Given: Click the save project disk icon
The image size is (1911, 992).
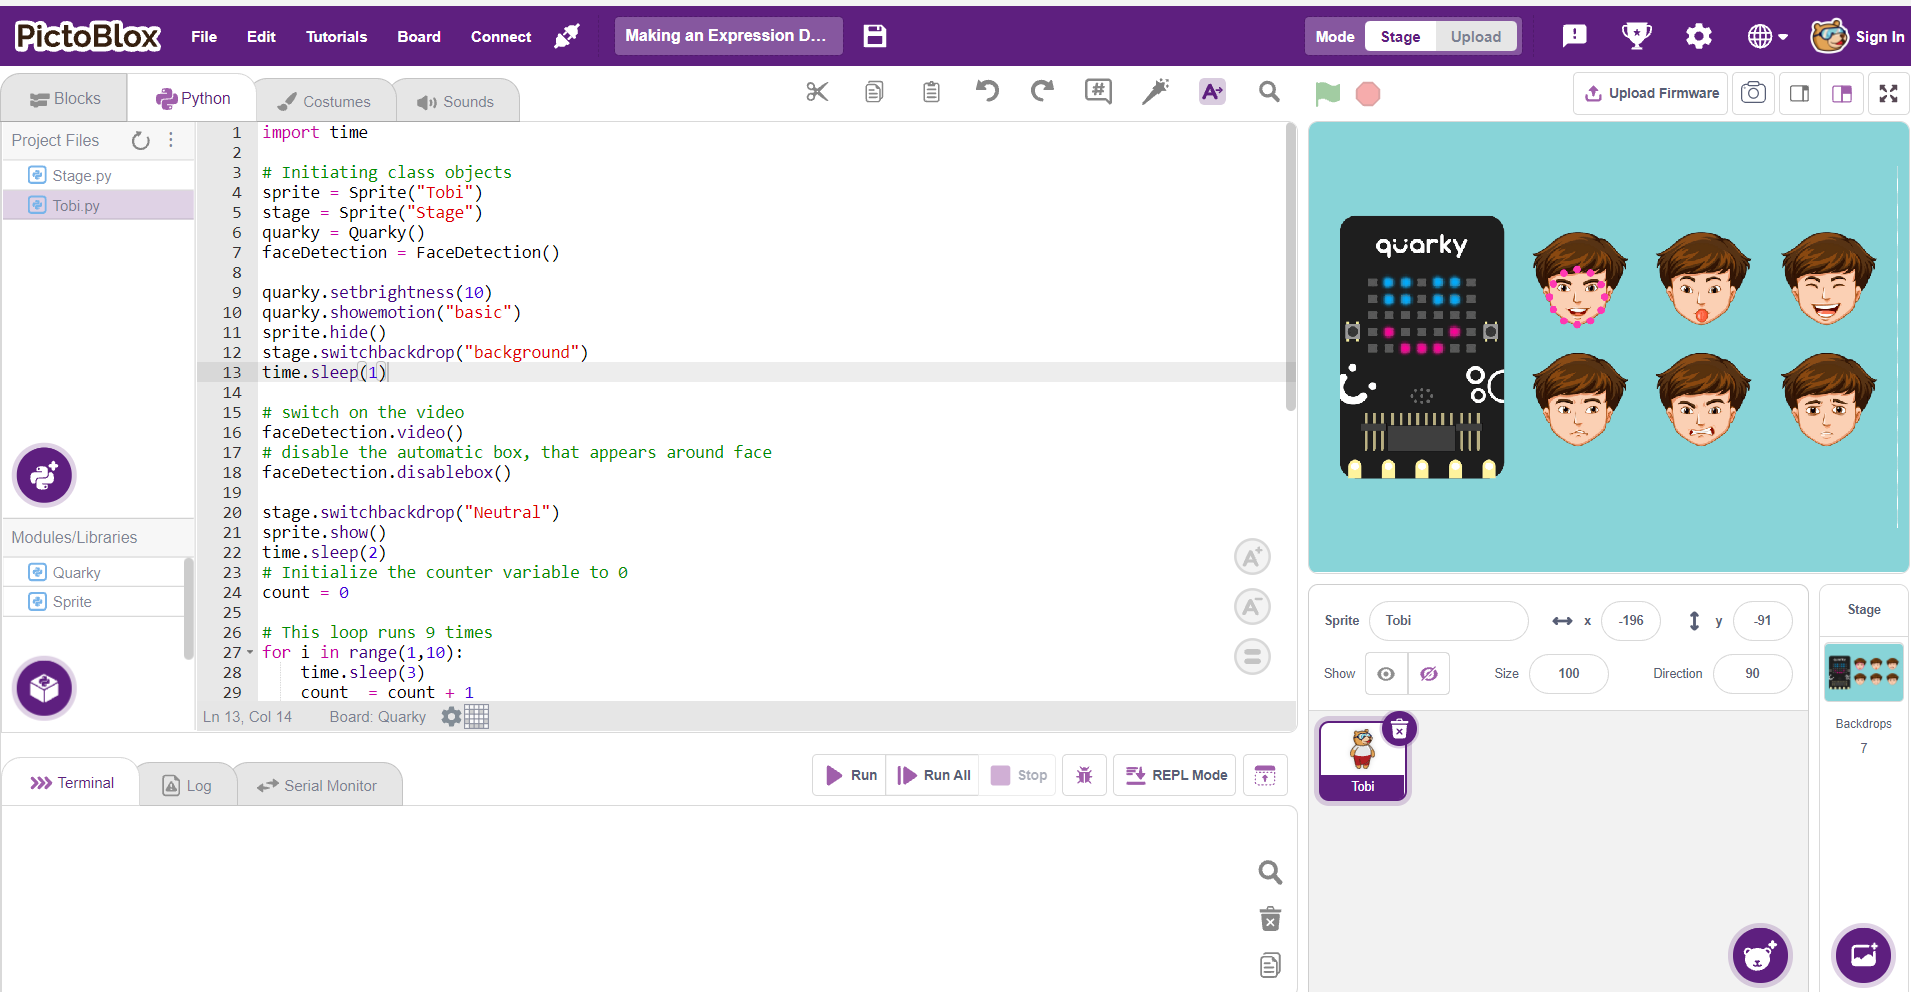Looking at the screenshot, I should [875, 36].
